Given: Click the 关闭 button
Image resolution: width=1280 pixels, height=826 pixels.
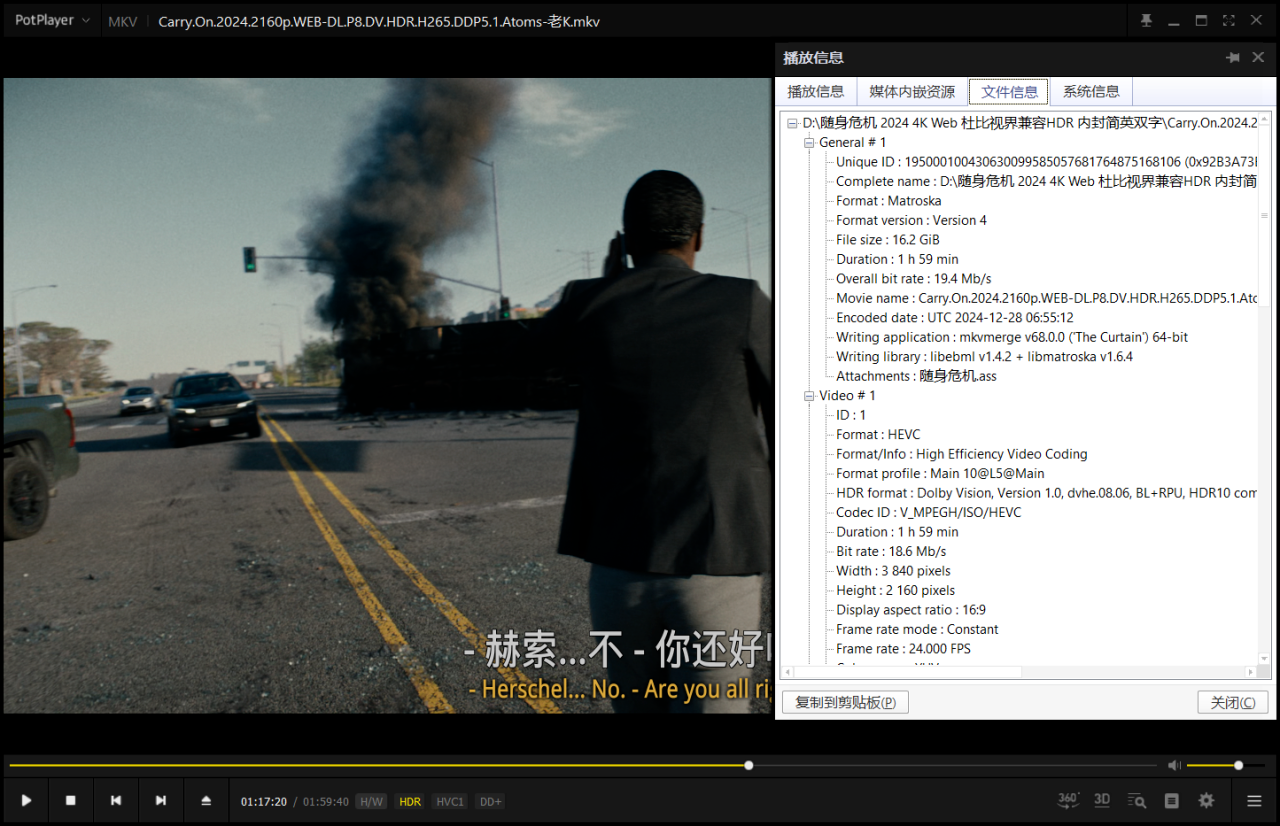Looking at the screenshot, I should pyautogui.click(x=1232, y=702).
